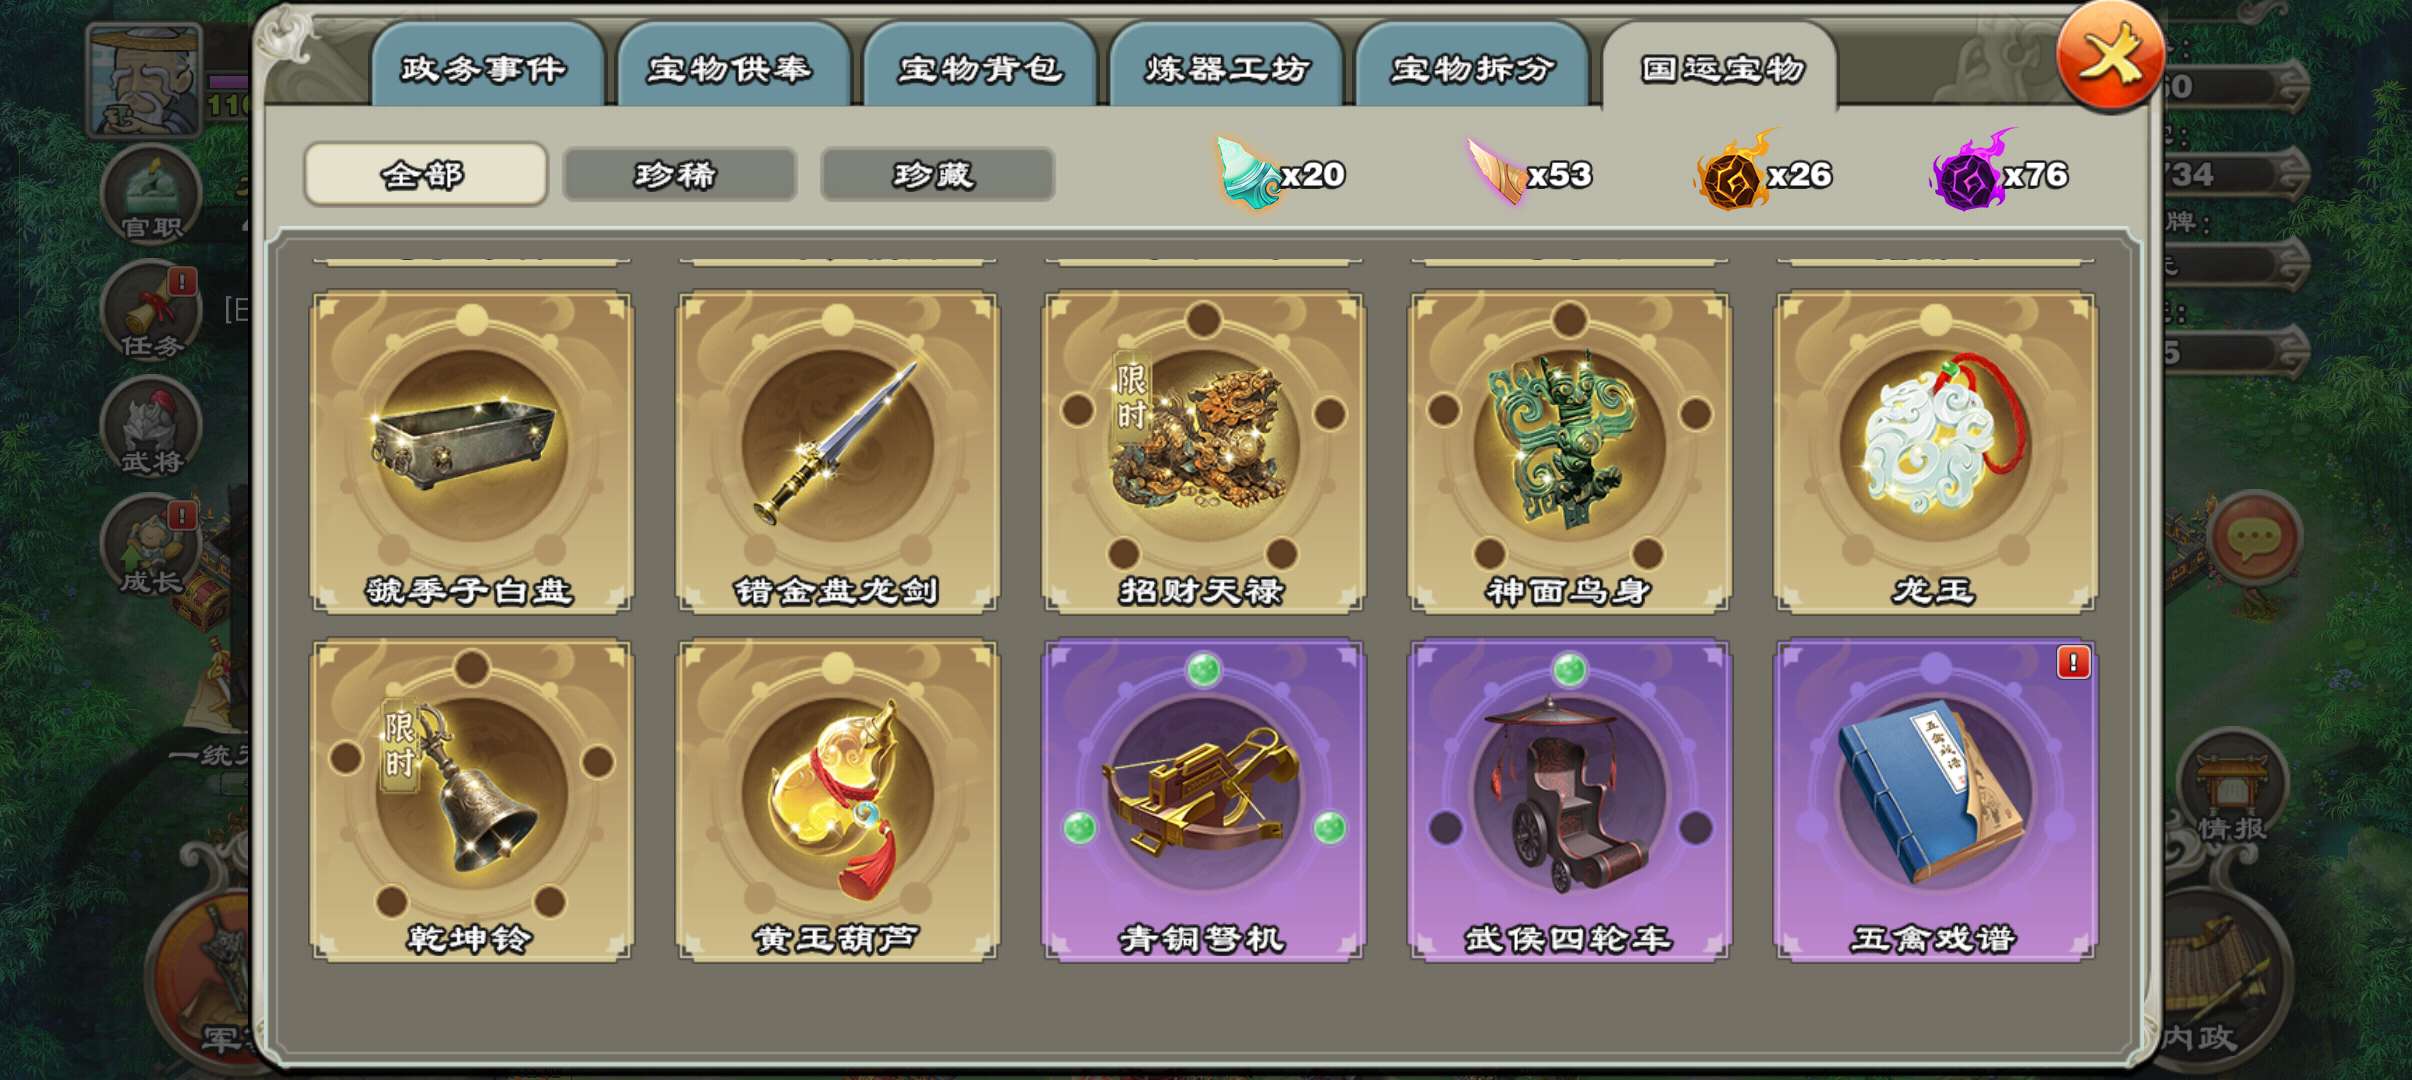
Task: Open the 错金盘龙剑 sword treasure
Action: [x=837, y=452]
